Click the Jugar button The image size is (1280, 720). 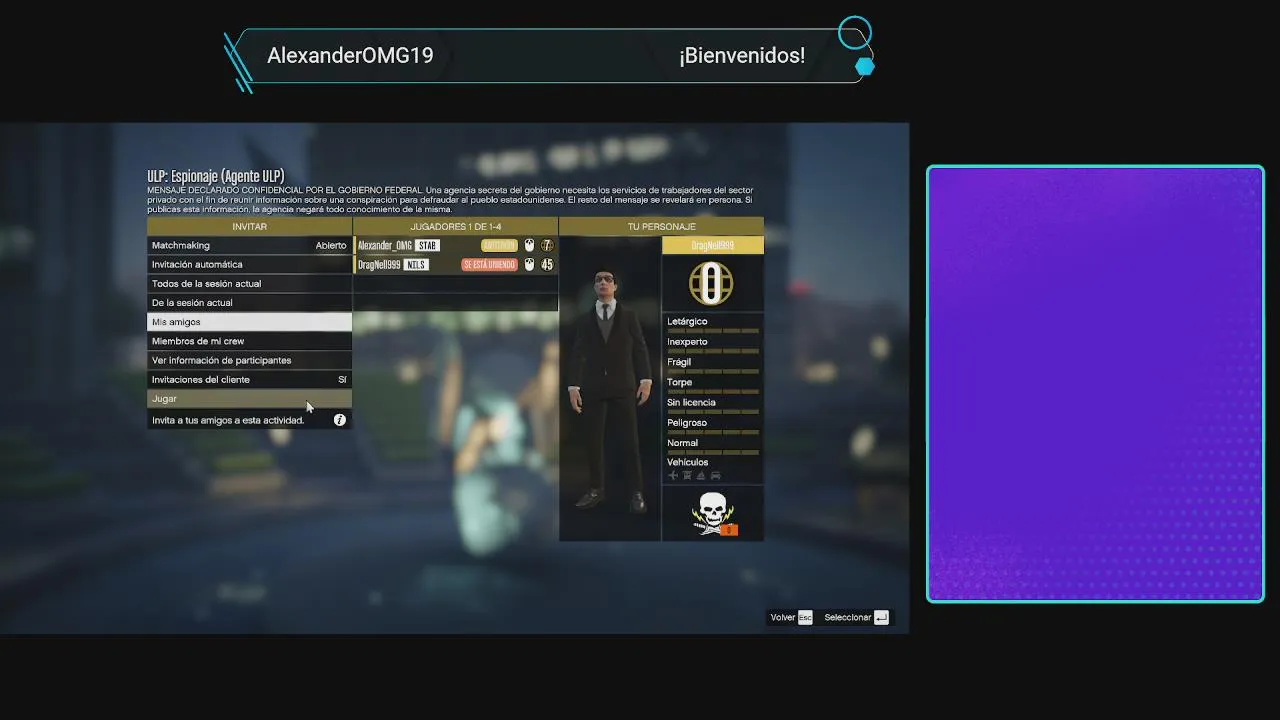tap(249, 398)
